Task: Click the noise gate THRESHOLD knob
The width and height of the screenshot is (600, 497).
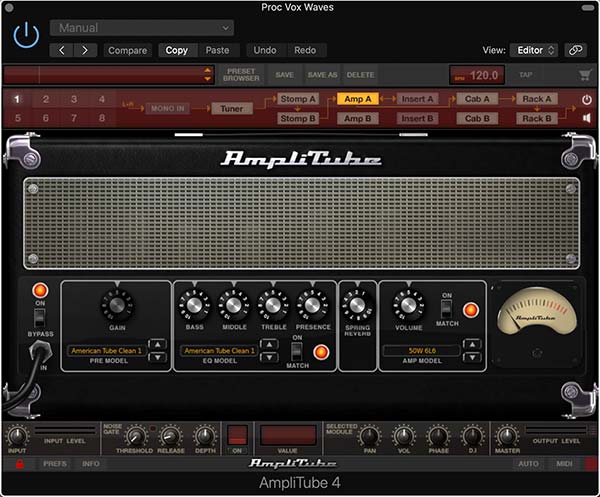Action: [x=134, y=436]
